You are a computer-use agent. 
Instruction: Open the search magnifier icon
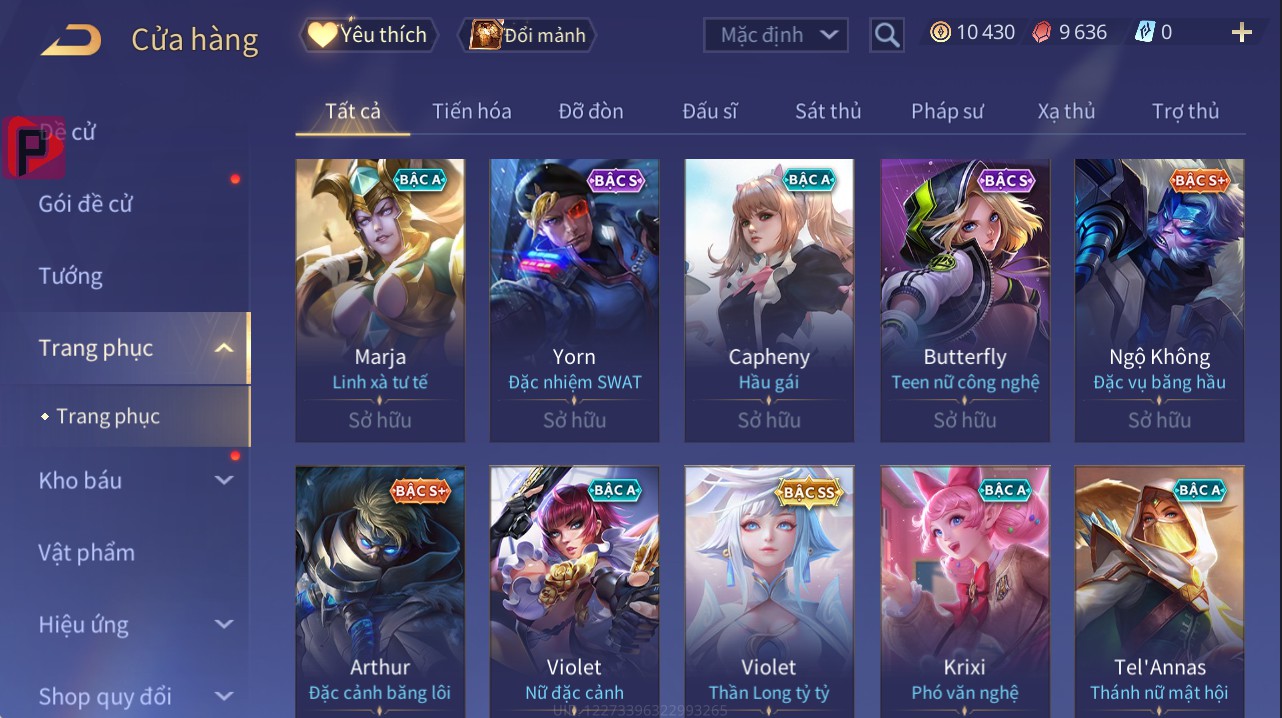tap(886, 36)
